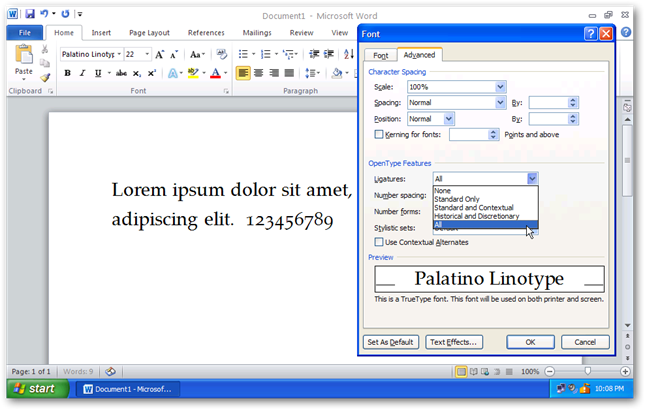Open the Scale dropdown
Image resolution: width=645 pixels, height=410 pixels.
500,87
